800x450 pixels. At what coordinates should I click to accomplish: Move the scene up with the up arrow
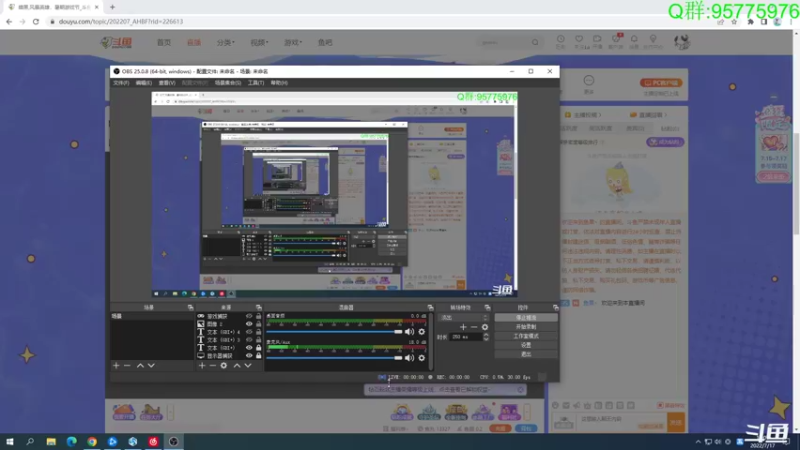click(140, 366)
